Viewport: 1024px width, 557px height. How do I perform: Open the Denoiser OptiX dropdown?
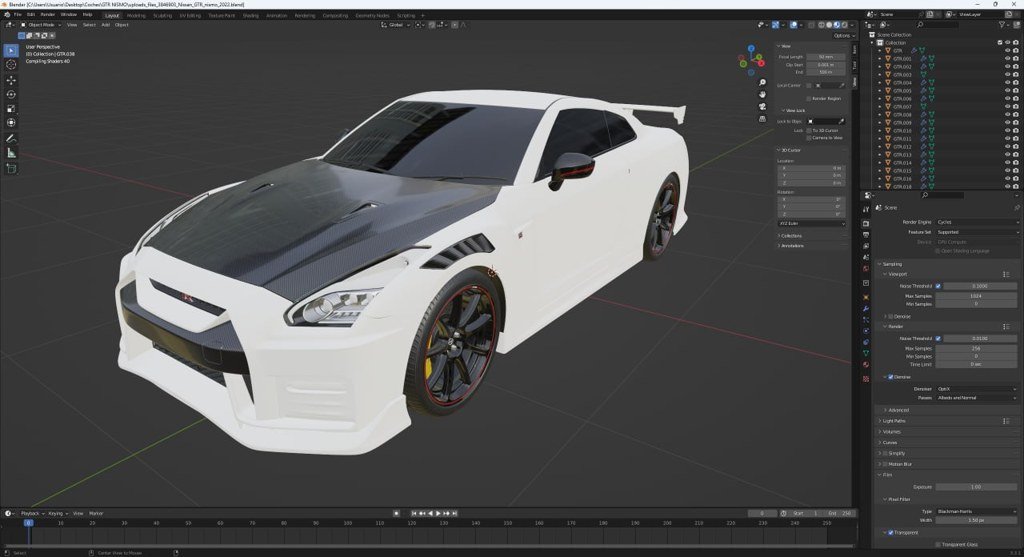tap(976, 389)
